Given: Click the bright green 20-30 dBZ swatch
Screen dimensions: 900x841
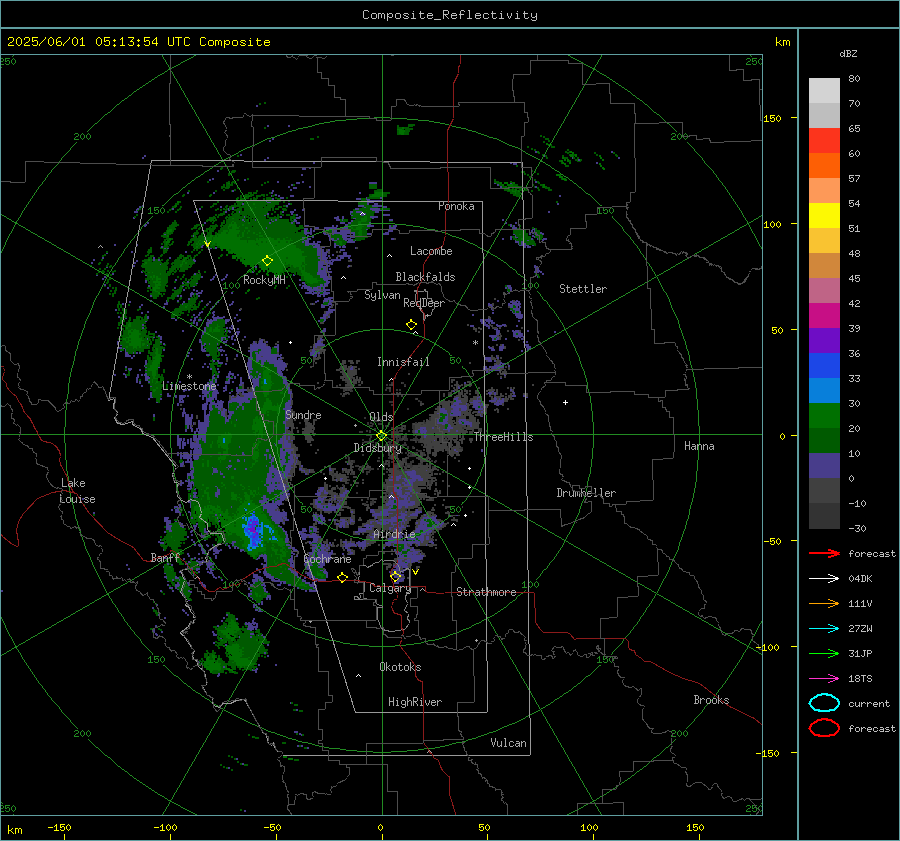Looking at the screenshot, I should click(x=824, y=416).
